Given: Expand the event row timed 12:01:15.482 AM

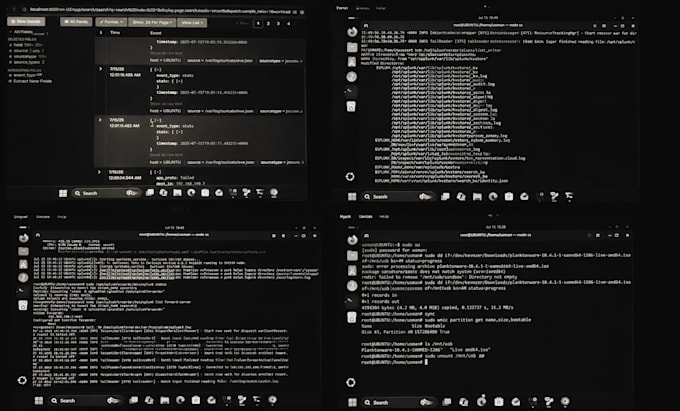Looking at the screenshot, I should [101, 120].
